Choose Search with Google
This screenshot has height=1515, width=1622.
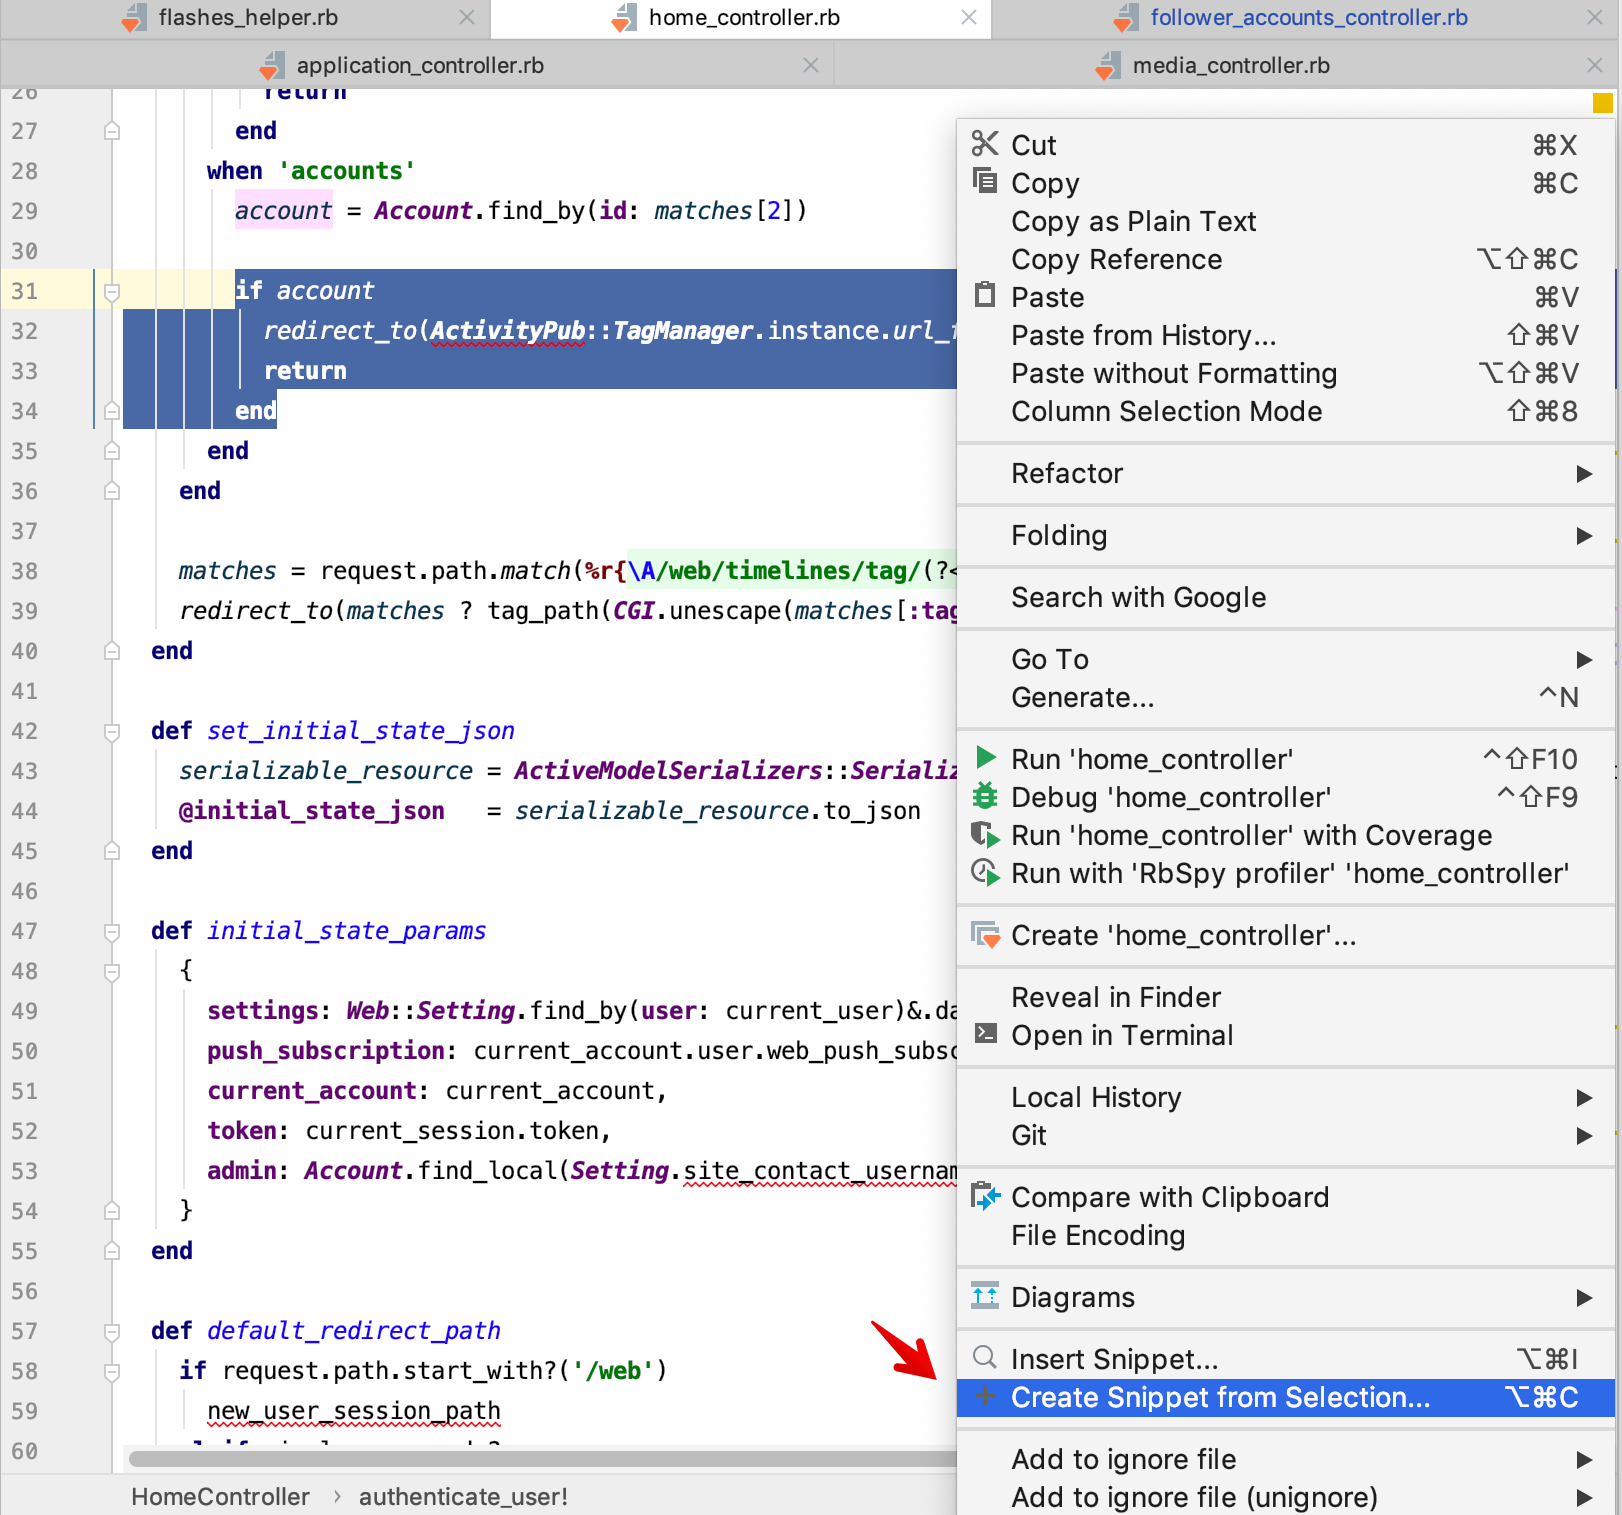tap(1138, 597)
